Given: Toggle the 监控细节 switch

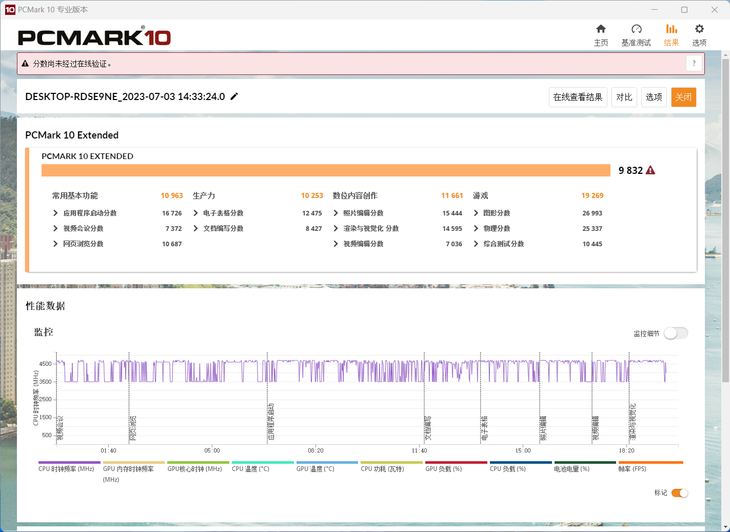Looking at the screenshot, I should coord(676,333).
